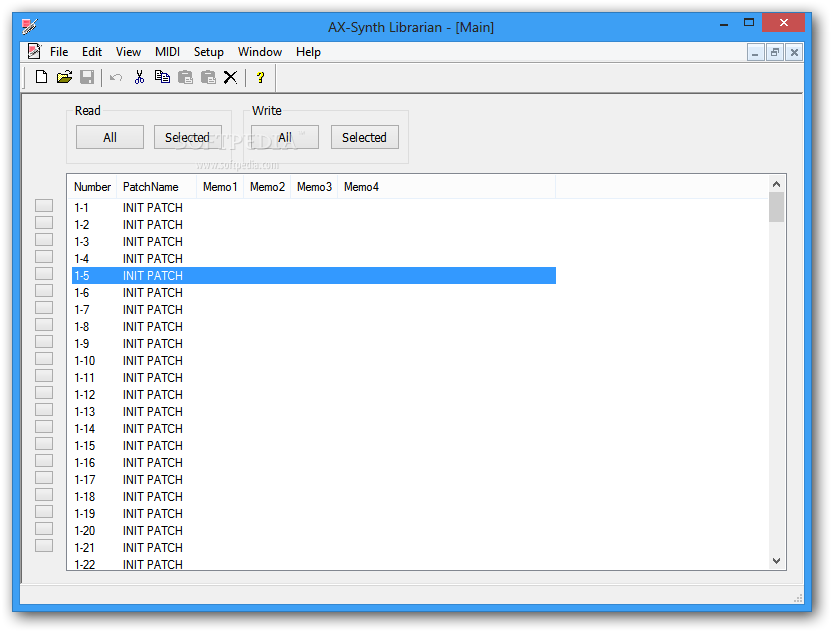Click the yellow Help question mark icon
This screenshot has width=832, height=632.
pos(260,77)
